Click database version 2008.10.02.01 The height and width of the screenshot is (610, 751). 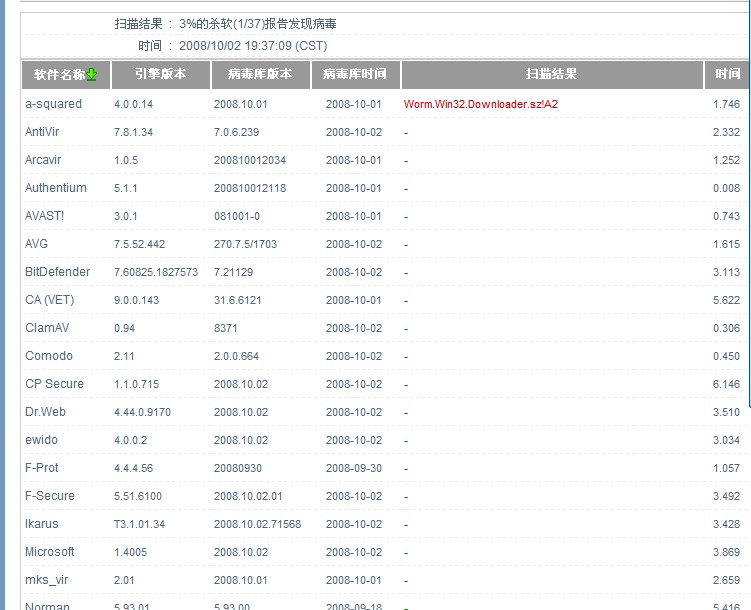pyautogui.click(x=248, y=497)
